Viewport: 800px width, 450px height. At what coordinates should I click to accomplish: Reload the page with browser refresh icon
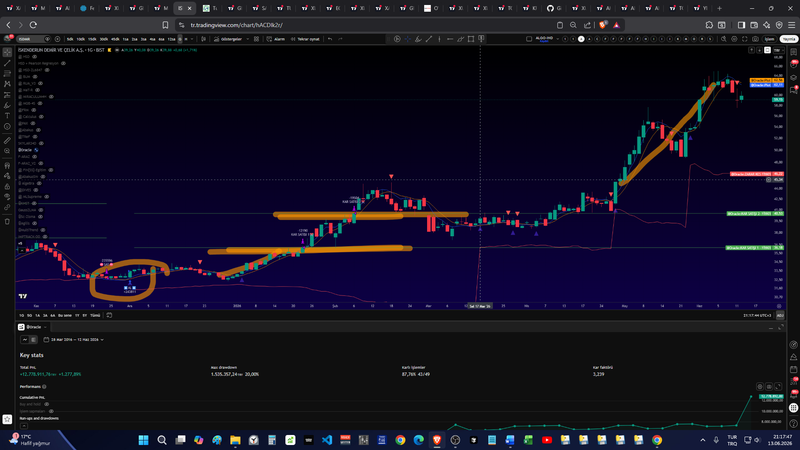tap(33, 25)
